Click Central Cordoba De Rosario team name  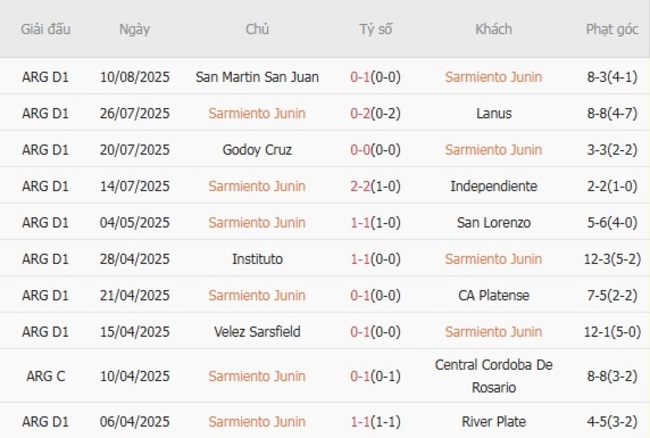(x=493, y=376)
